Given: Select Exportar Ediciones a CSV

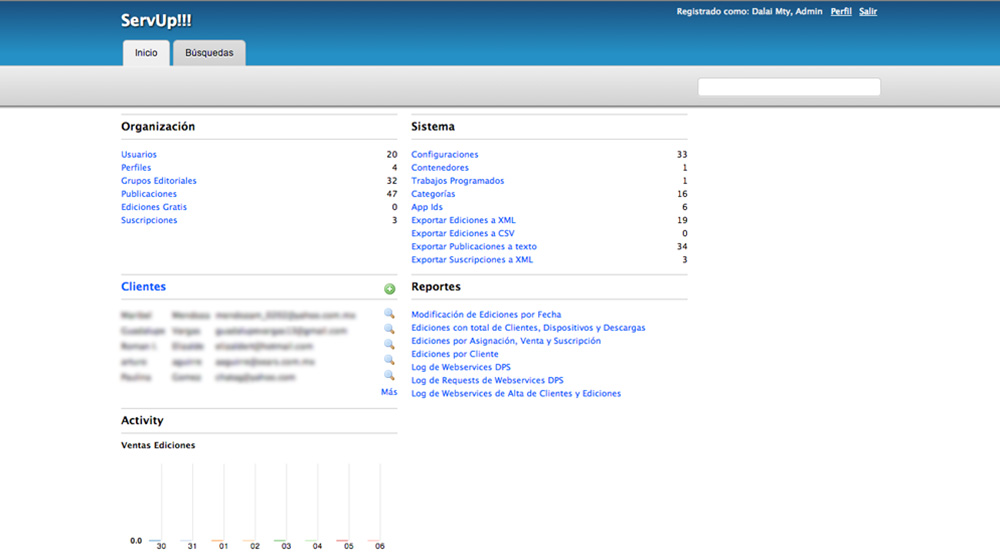Looking at the screenshot, I should click(x=463, y=233).
